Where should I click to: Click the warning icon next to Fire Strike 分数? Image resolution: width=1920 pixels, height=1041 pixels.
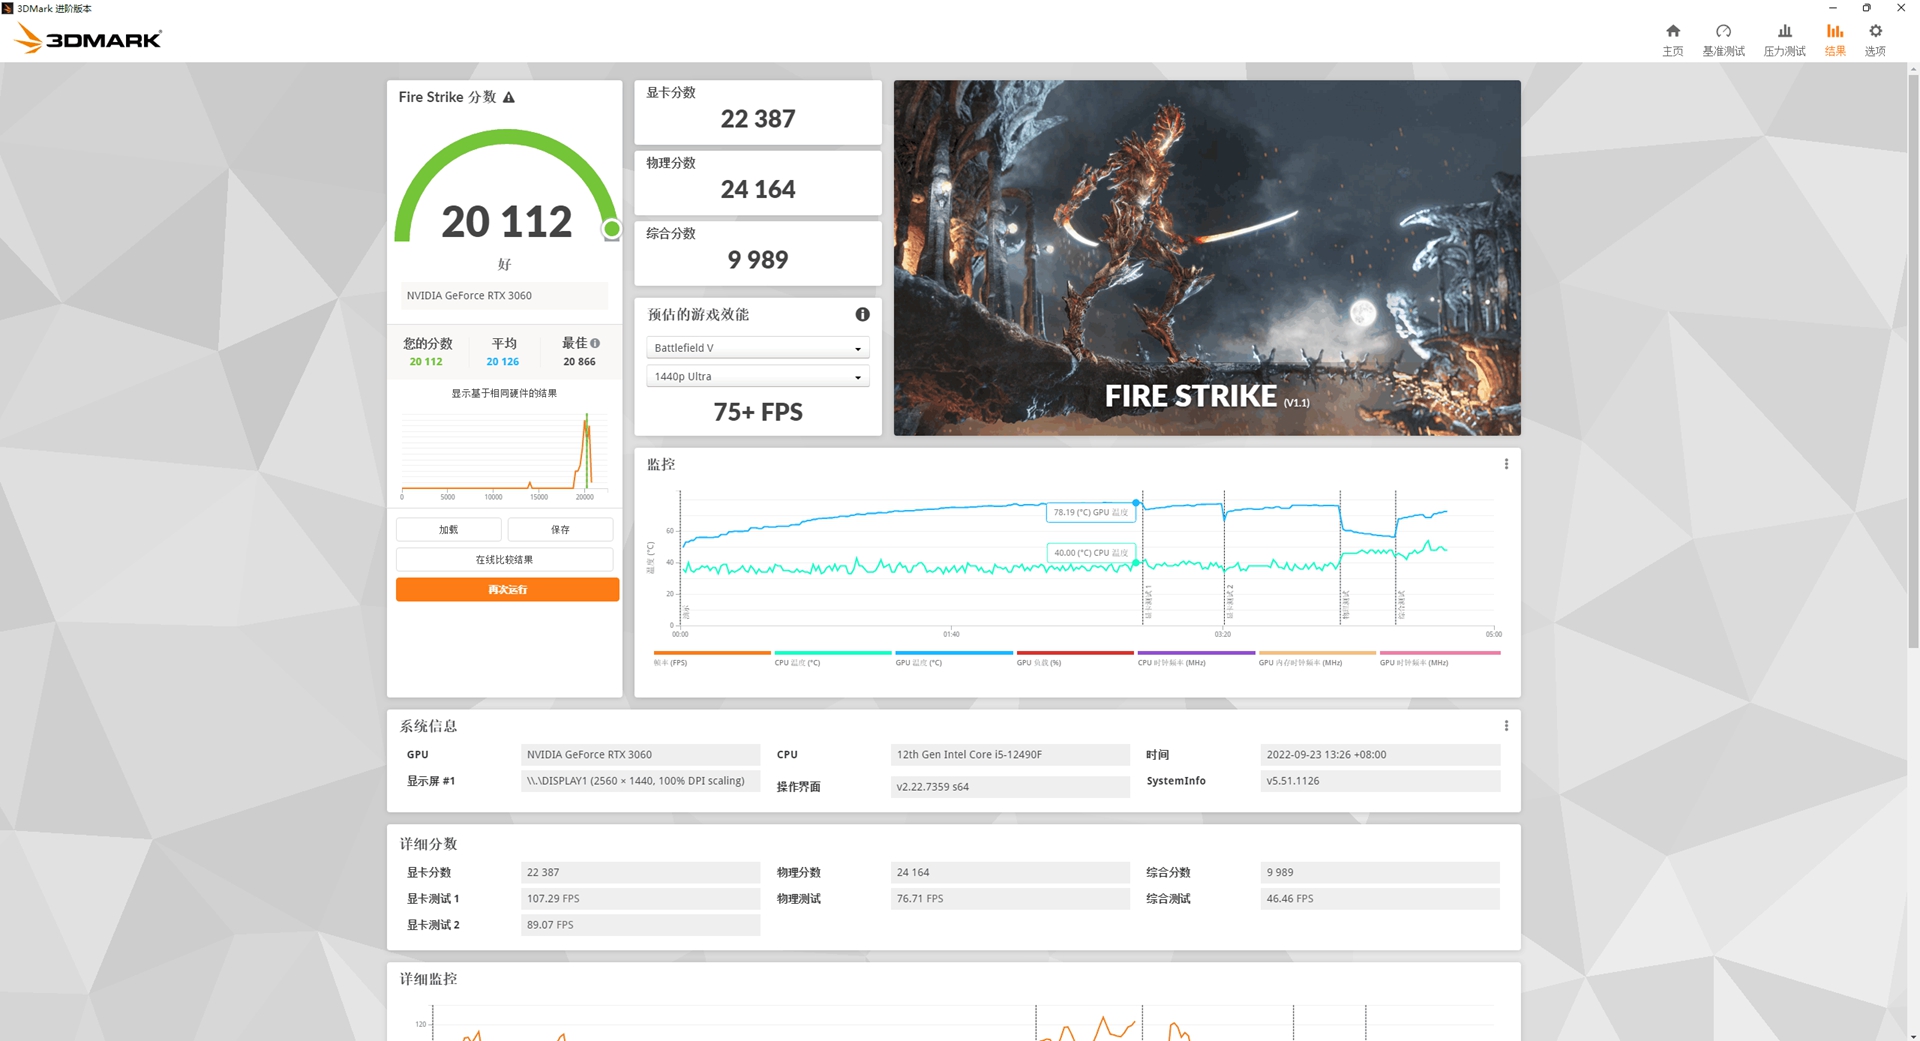pos(509,97)
